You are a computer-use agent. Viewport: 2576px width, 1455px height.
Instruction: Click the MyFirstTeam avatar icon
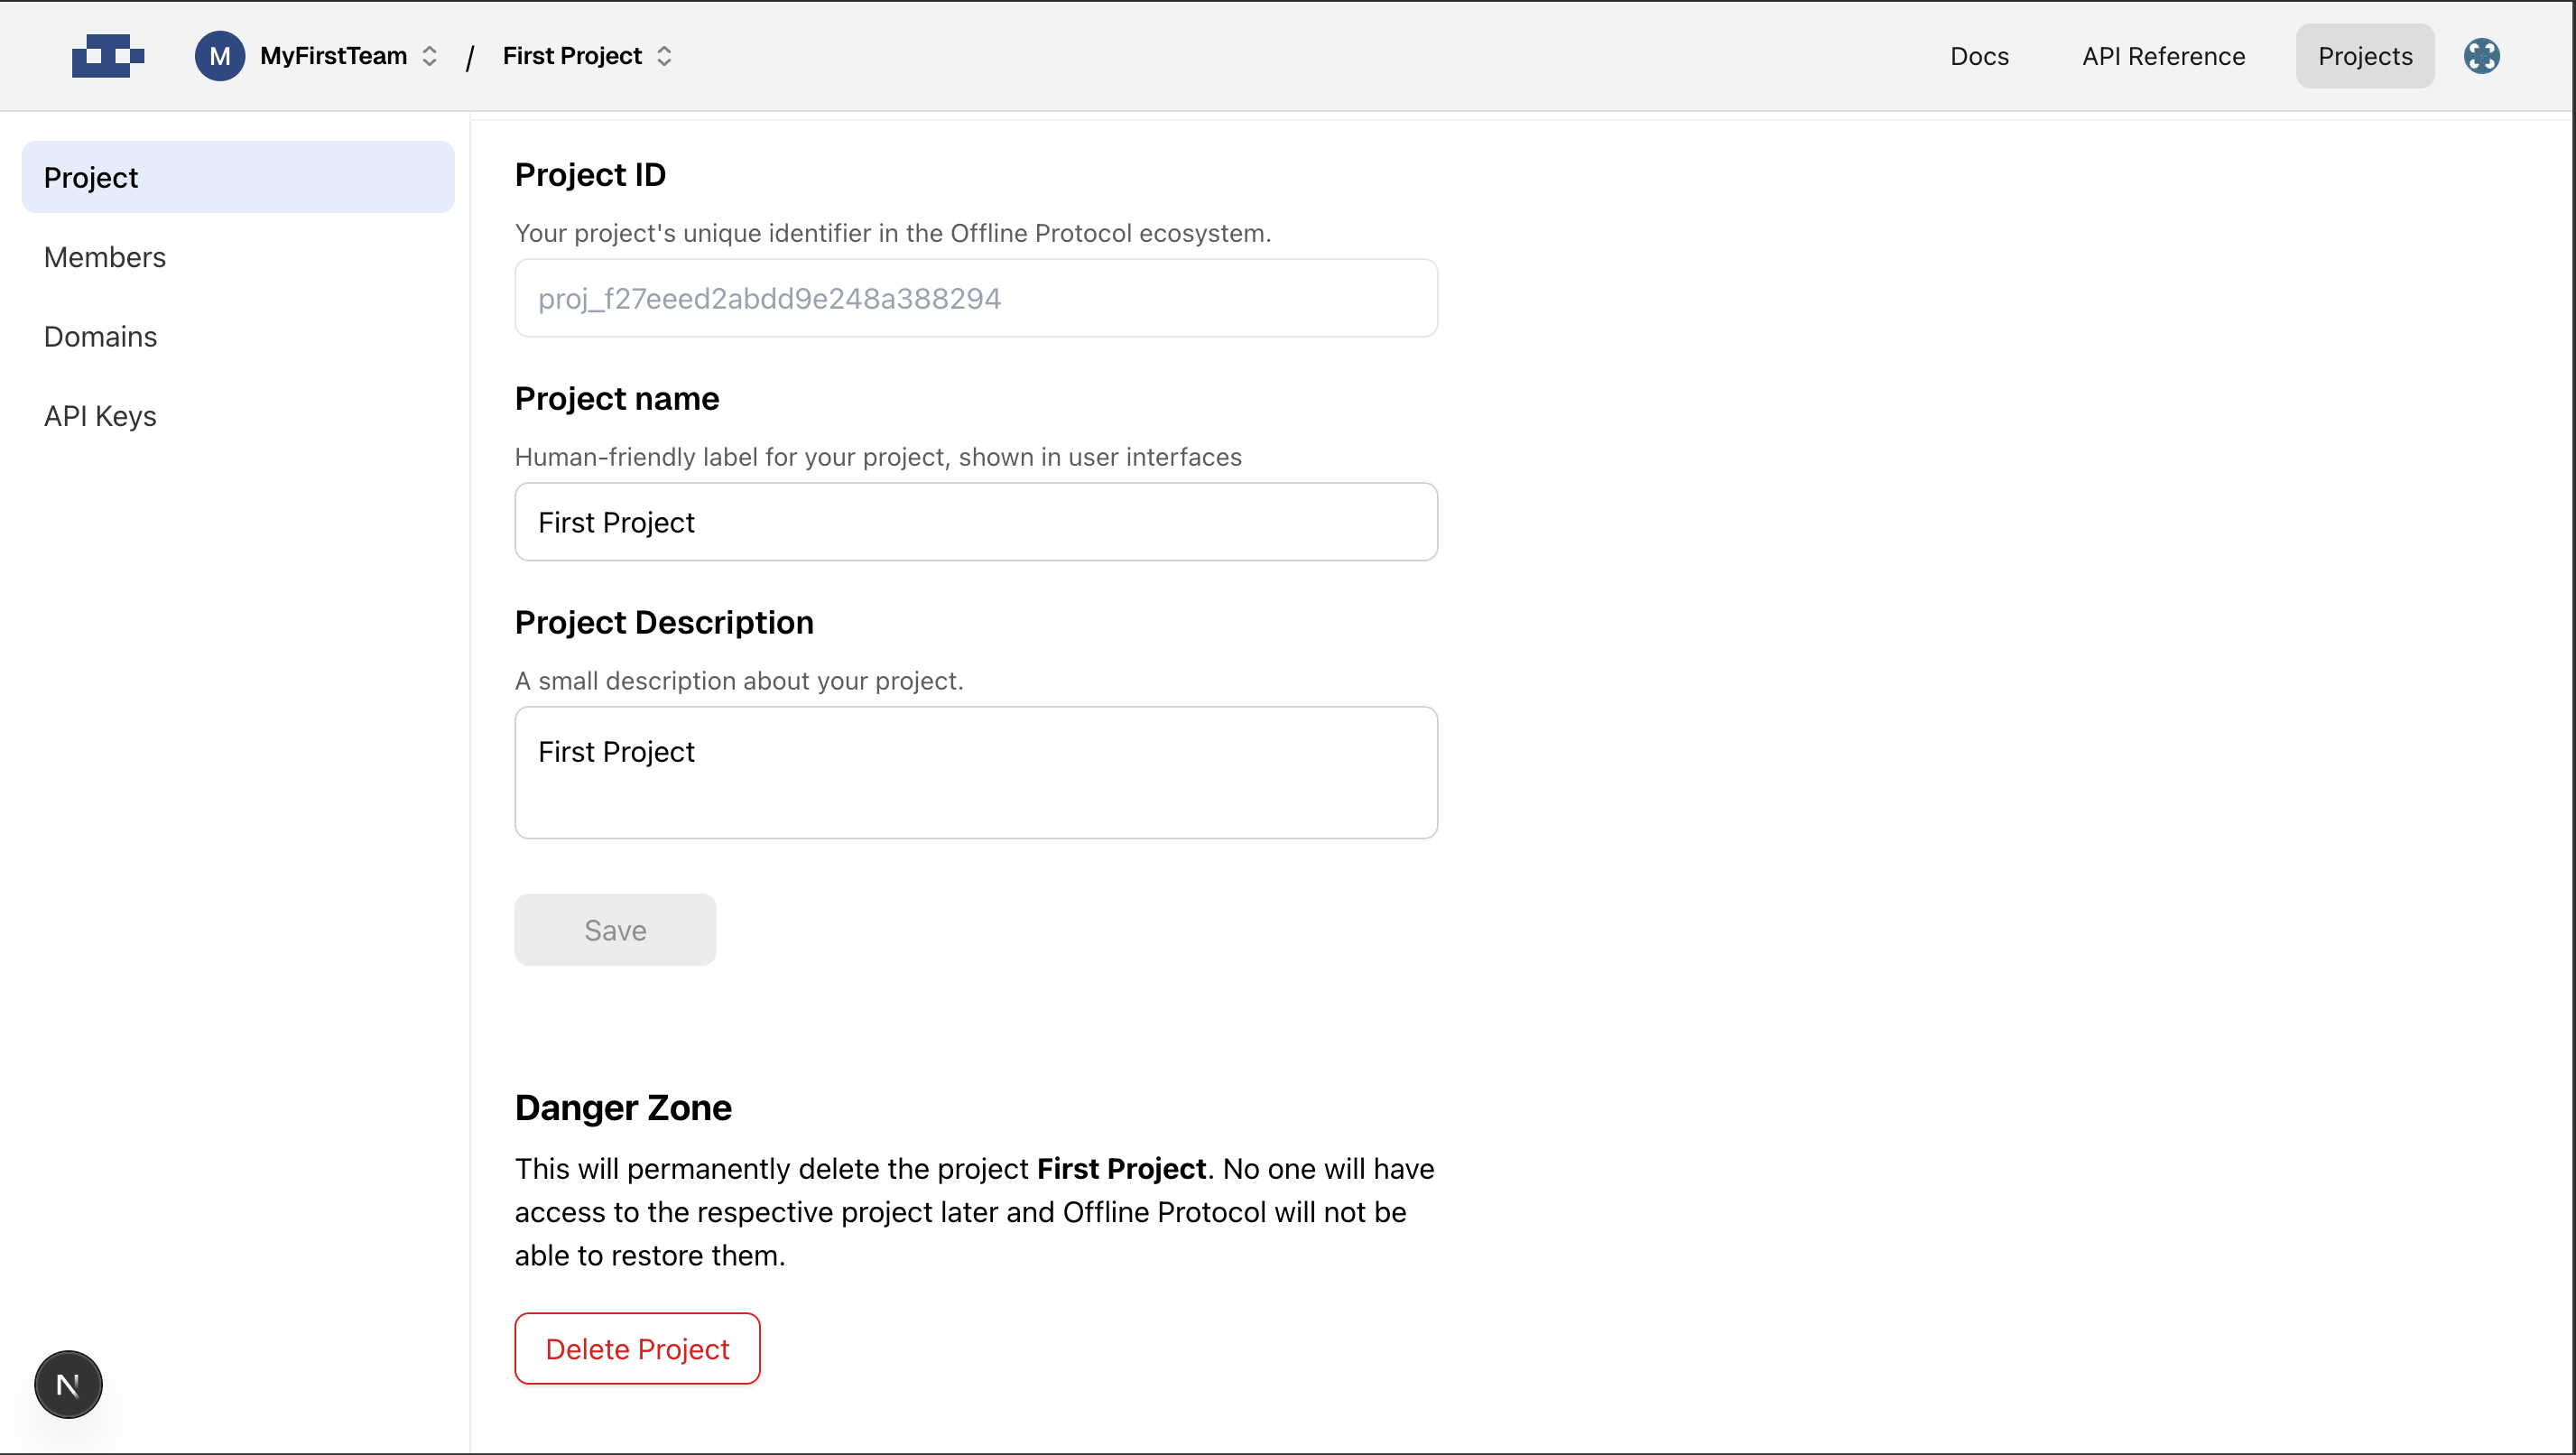(x=220, y=56)
